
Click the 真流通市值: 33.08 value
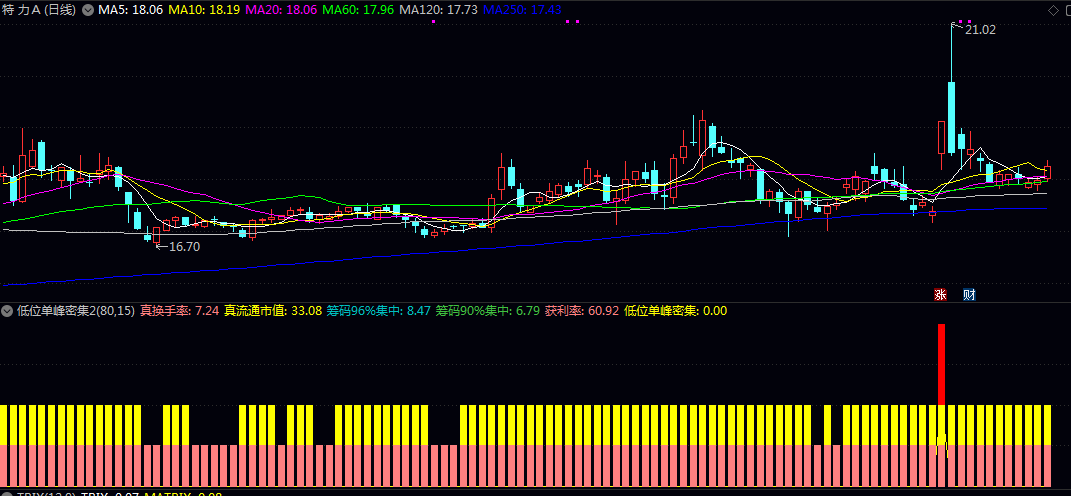click(x=273, y=311)
